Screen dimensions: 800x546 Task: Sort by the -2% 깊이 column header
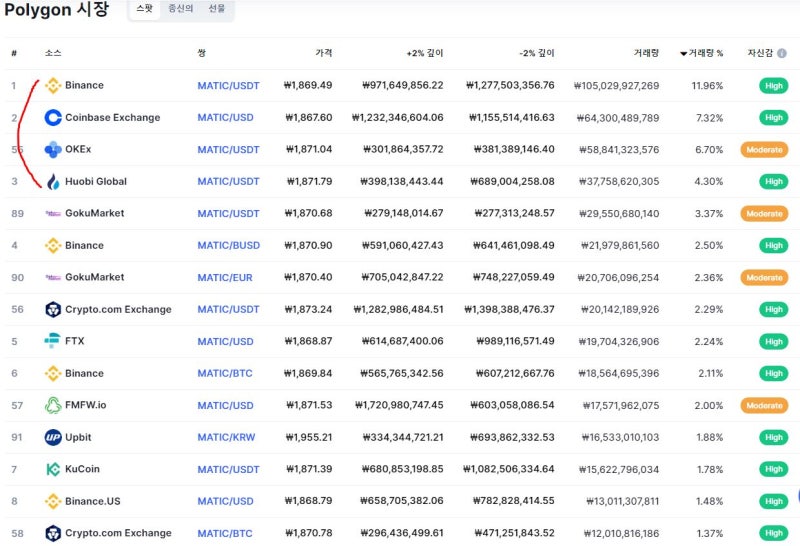click(537, 53)
